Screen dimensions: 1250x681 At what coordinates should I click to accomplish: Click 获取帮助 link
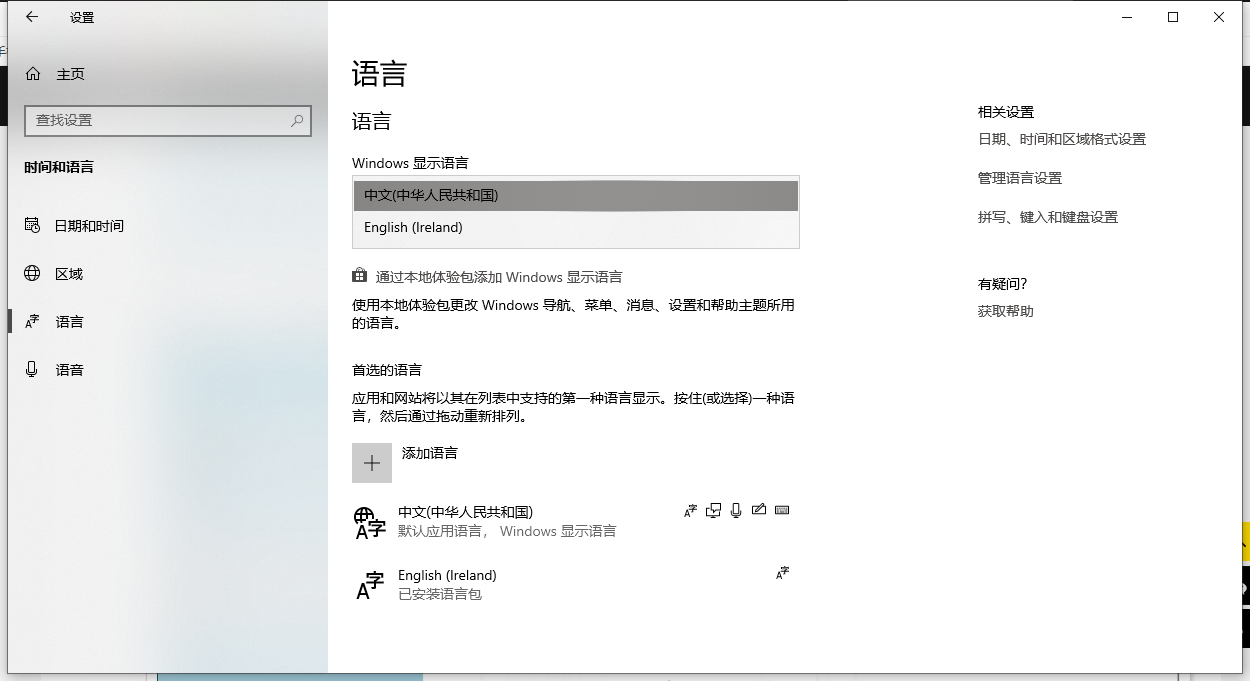[1006, 311]
